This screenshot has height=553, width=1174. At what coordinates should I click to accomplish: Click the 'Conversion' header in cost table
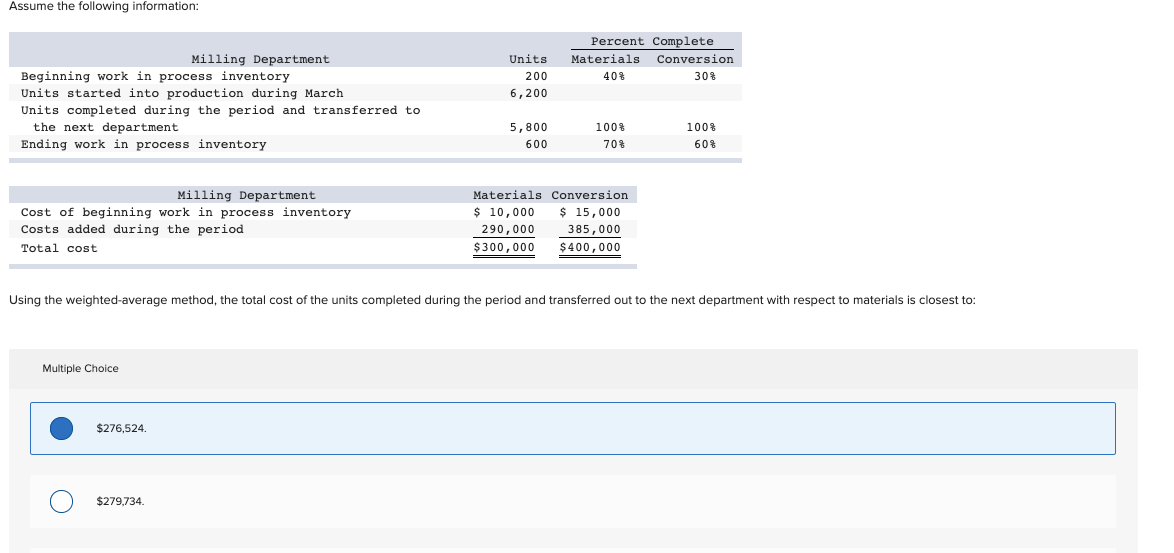tap(590, 195)
